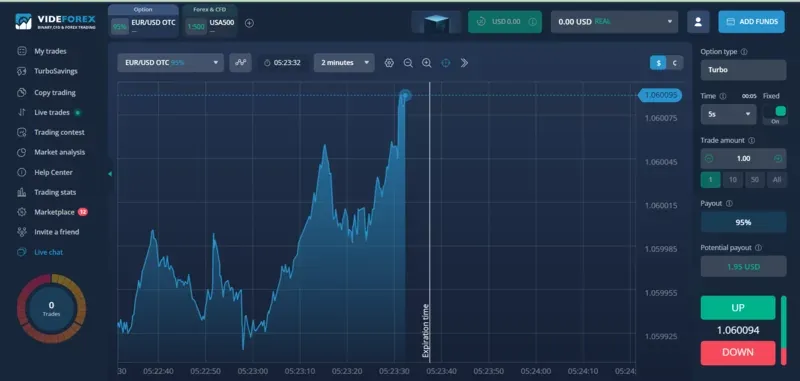
Task: Click the USD 0.00 bonus balance button
Action: [505, 22]
